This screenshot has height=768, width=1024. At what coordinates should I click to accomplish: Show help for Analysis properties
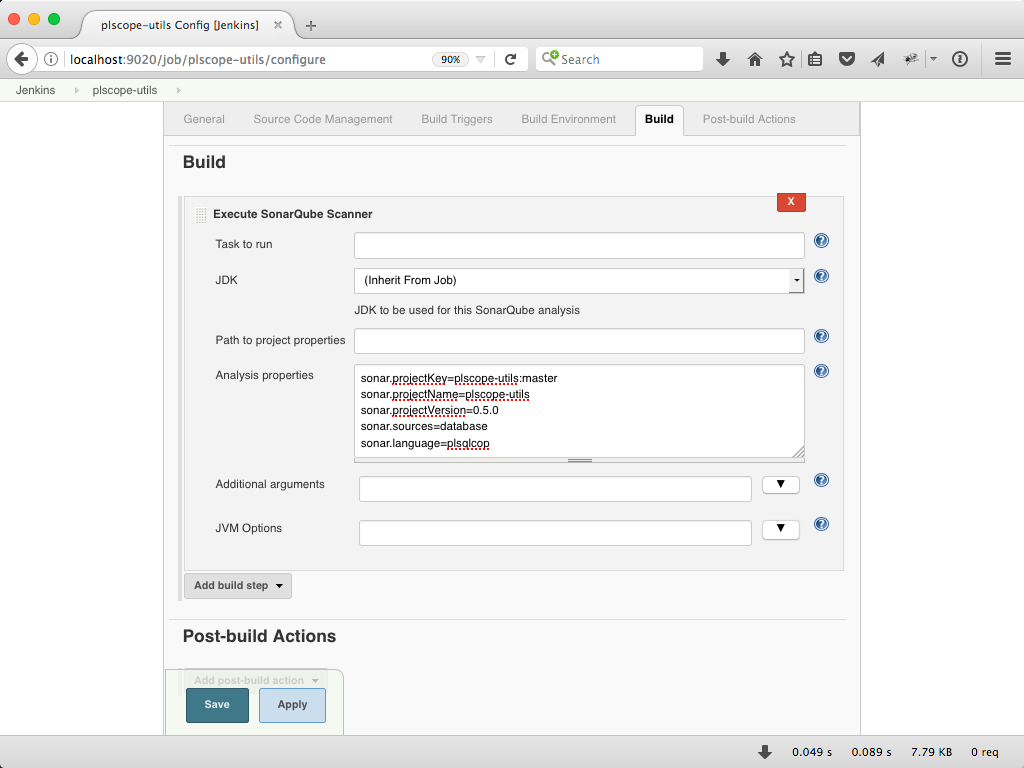coord(822,372)
